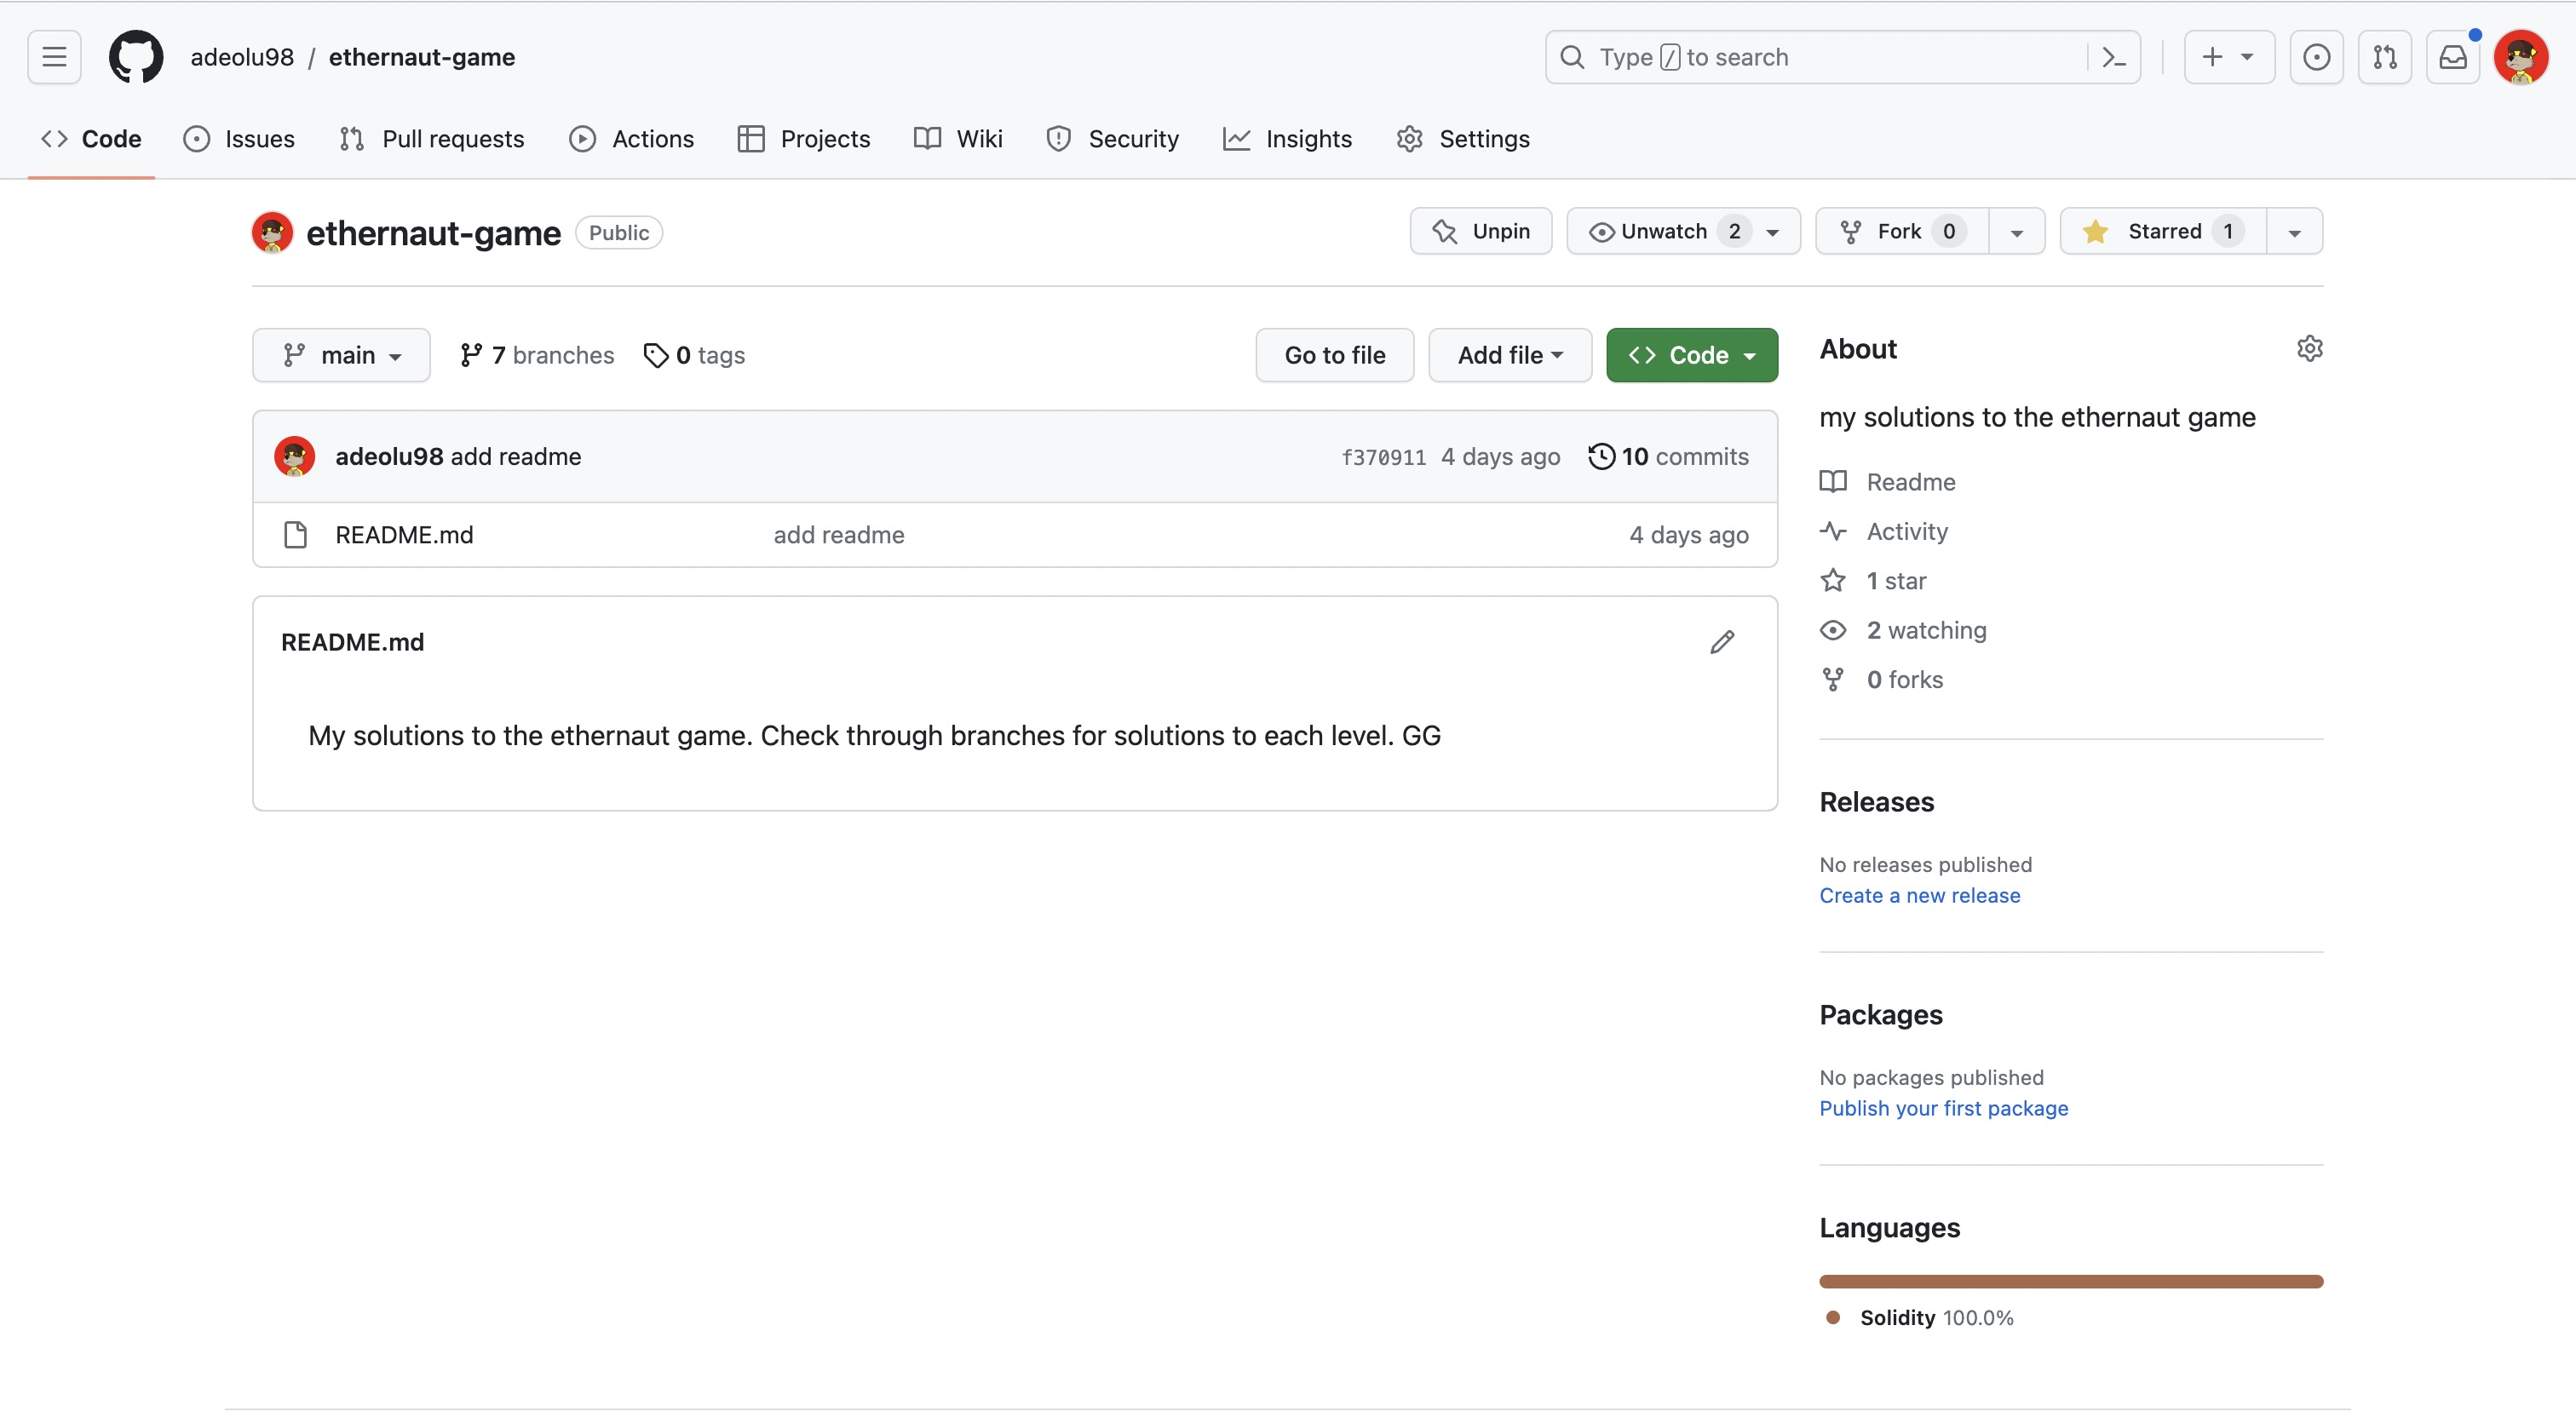Toggle the Starred button to unstar
2576x1423 pixels.
point(2162,232)
